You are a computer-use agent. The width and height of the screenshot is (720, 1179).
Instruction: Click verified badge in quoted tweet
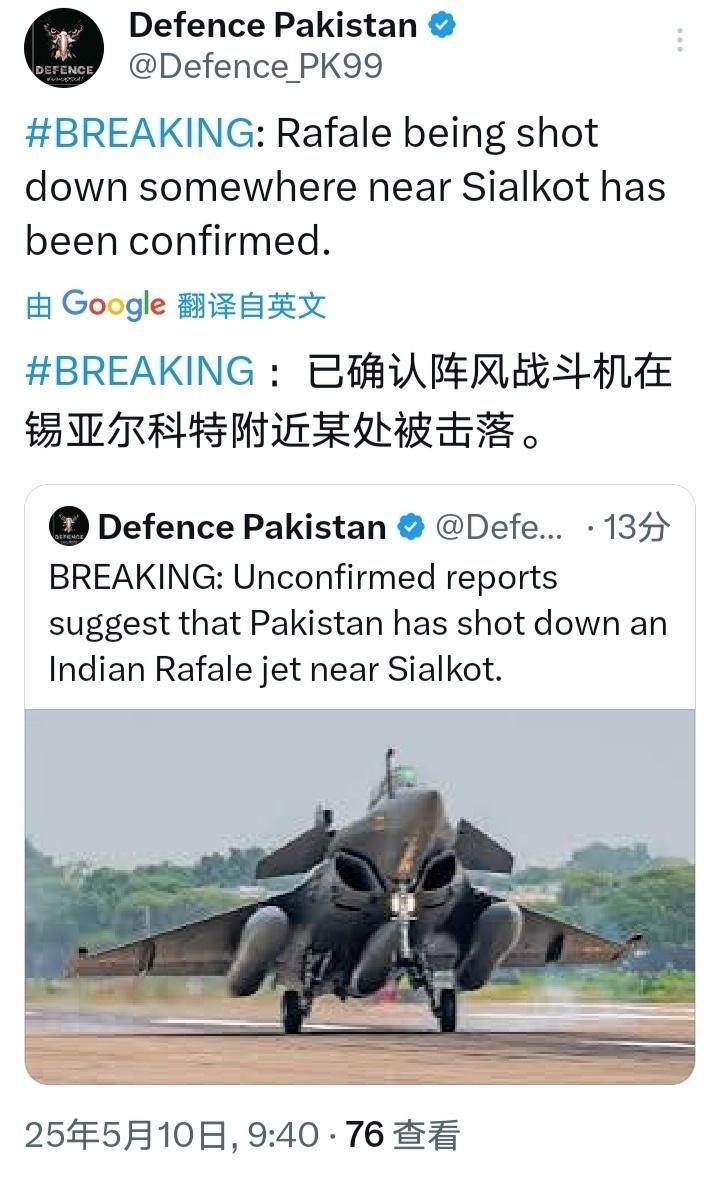tap(410, 527)
